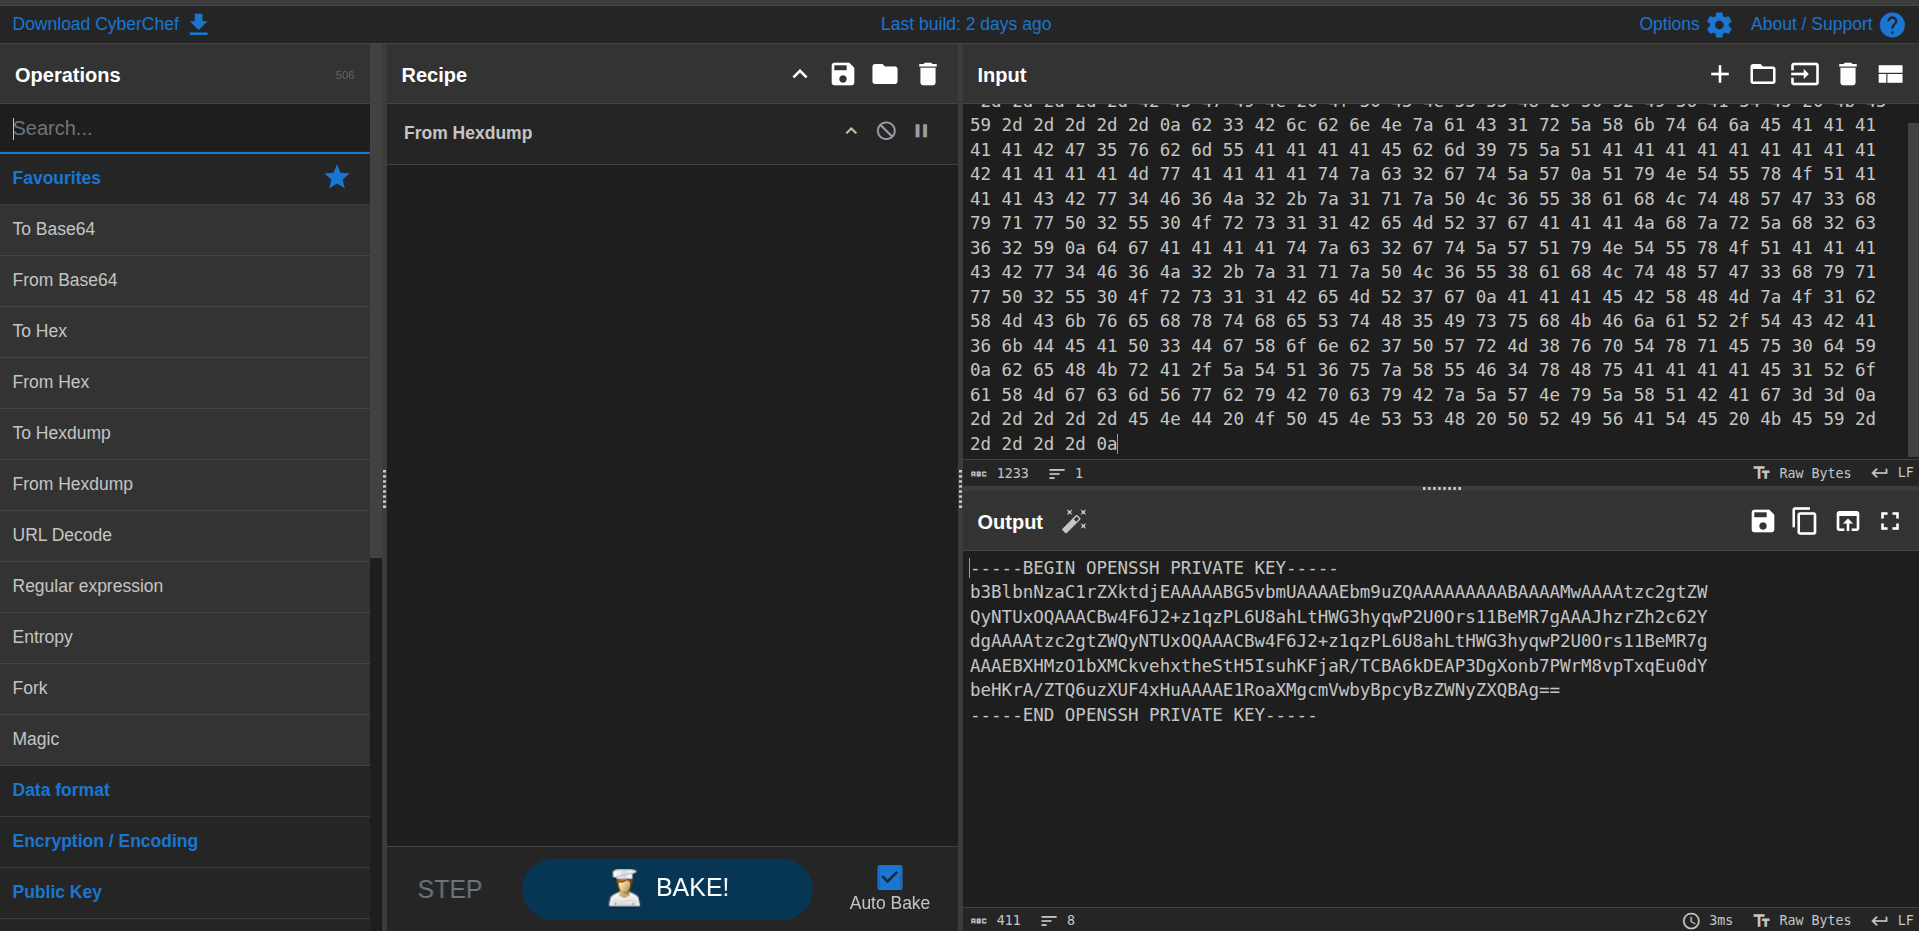The image size is (1919, 931).
Task: Click the Download CyberChef link
Action: point(110,24)
